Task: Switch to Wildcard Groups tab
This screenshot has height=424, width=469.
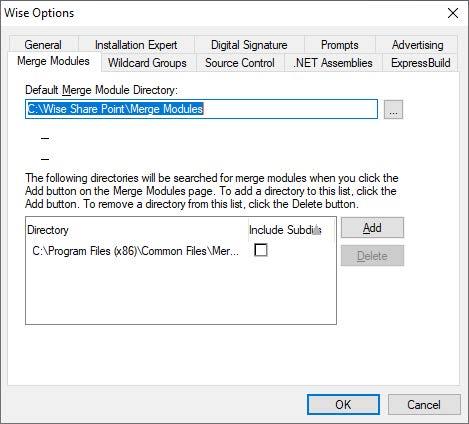Action: pos(147,63)
